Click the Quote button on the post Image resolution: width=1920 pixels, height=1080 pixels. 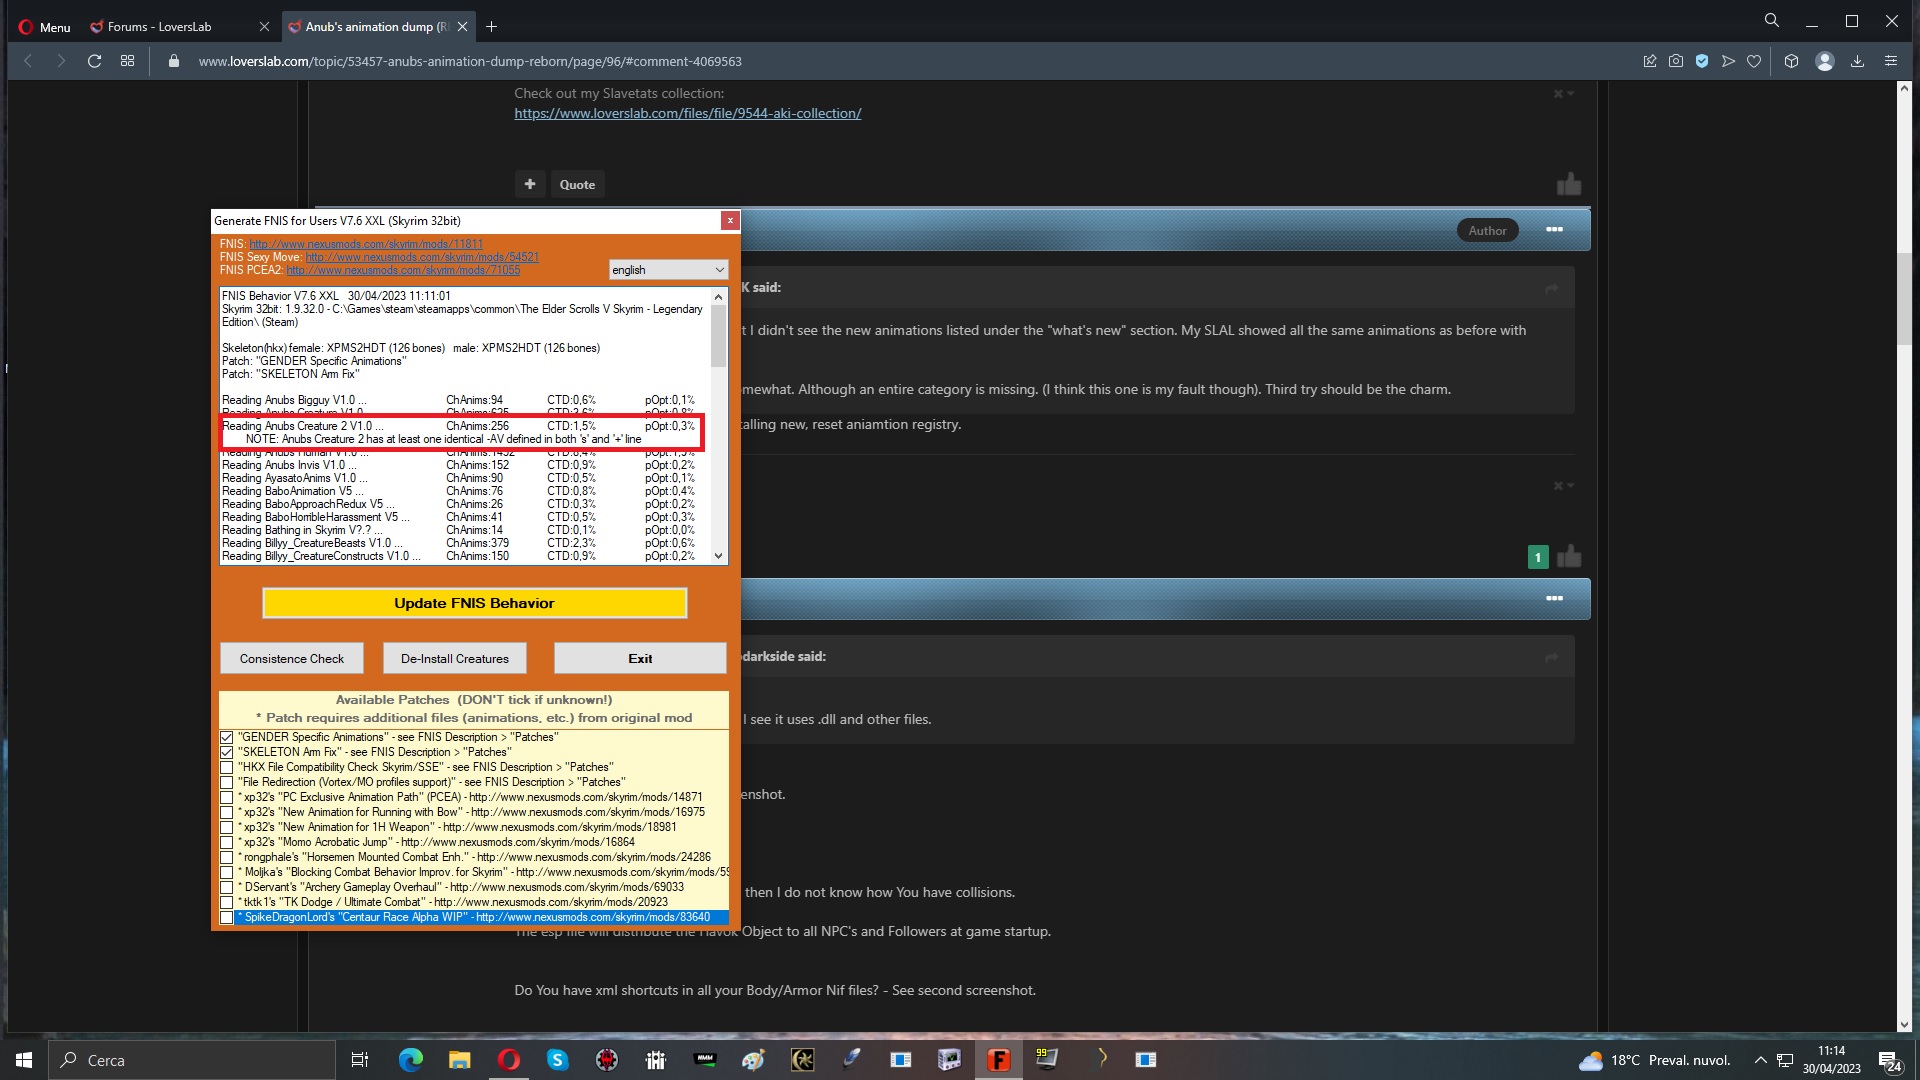pyautogui.click(x=577, y=185)
